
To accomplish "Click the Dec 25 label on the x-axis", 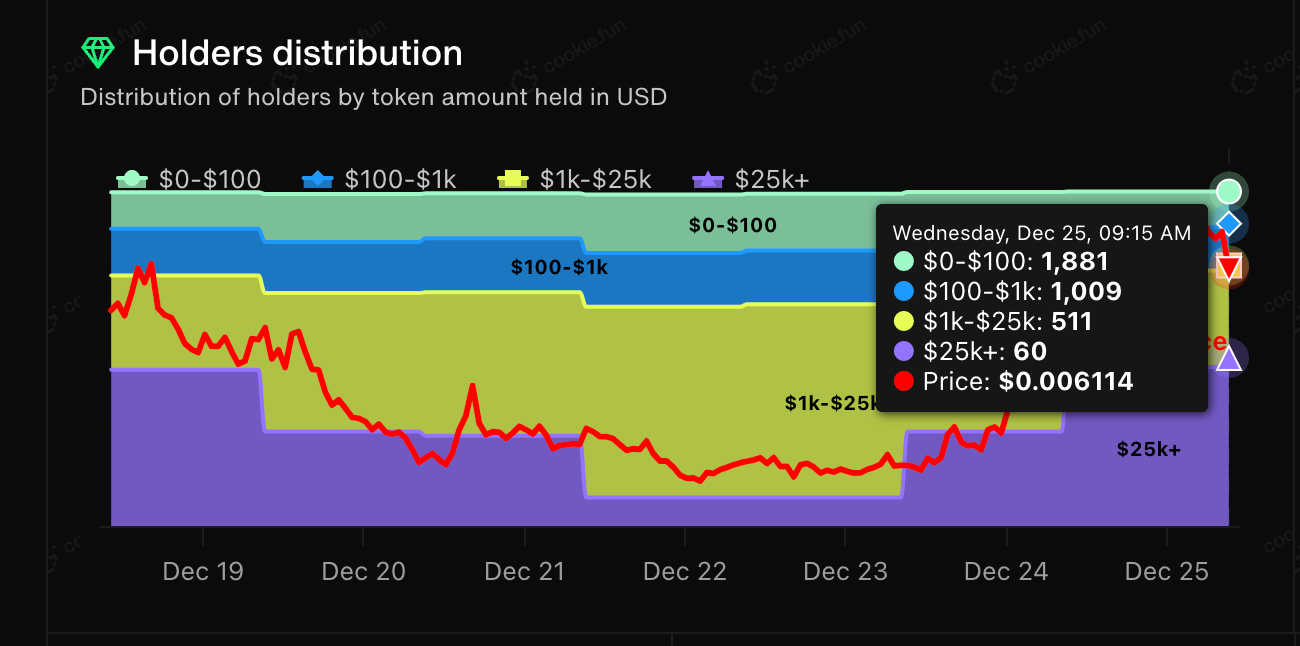I will click(1167, 572).
